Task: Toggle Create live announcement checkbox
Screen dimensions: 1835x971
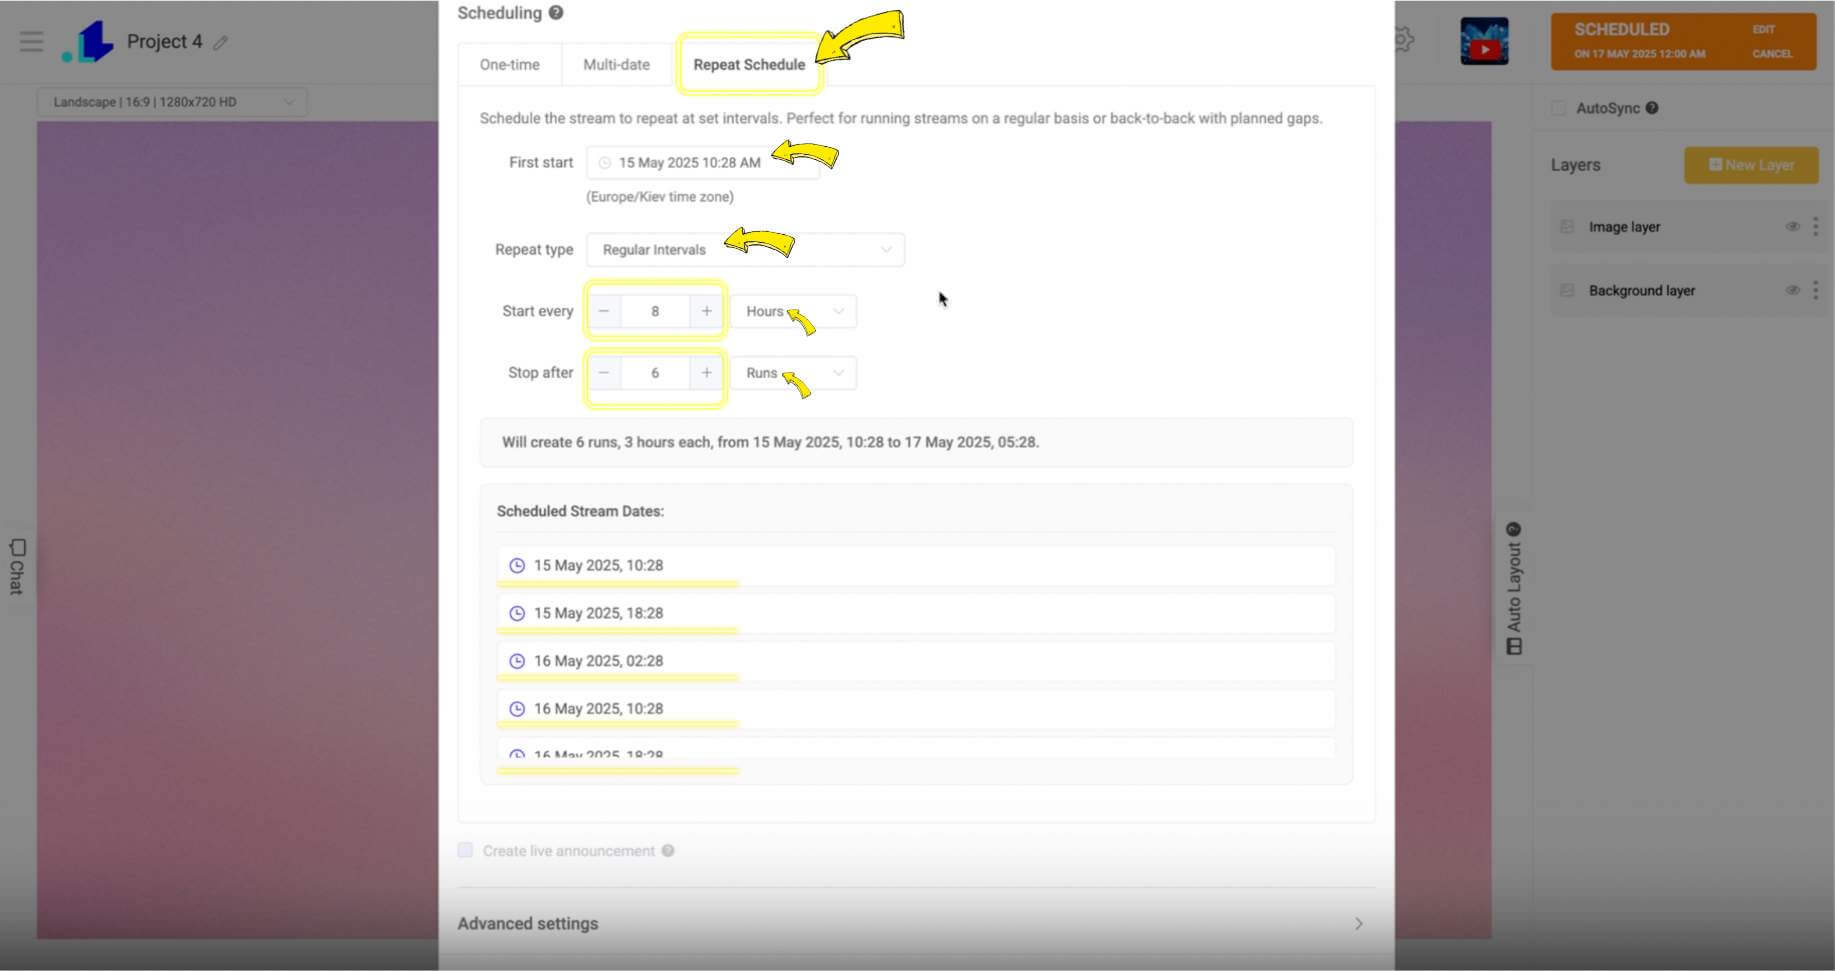Action: (x=465, y=850)
